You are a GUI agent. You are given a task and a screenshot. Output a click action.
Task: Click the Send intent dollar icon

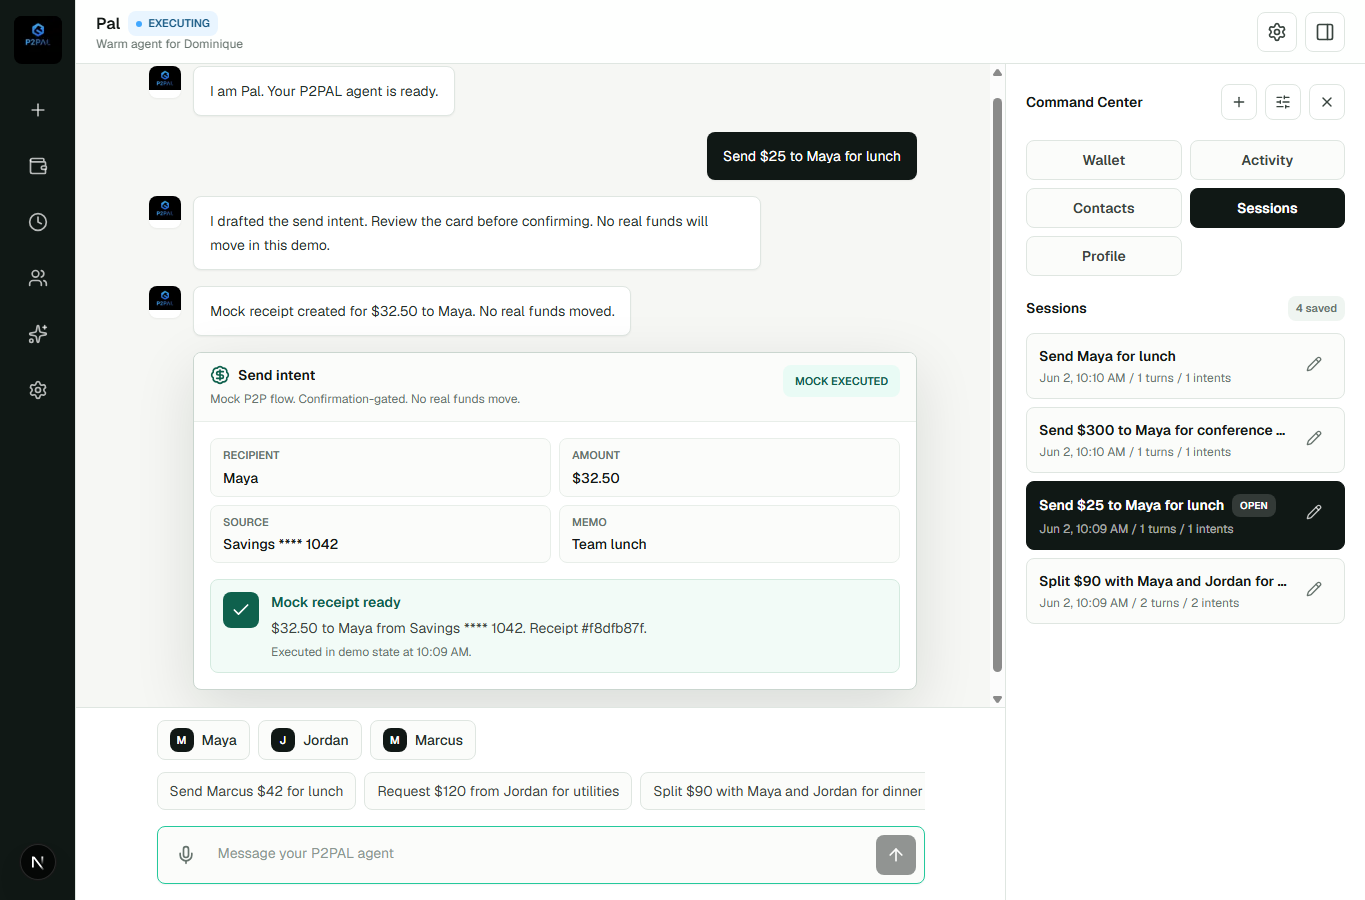220,375
